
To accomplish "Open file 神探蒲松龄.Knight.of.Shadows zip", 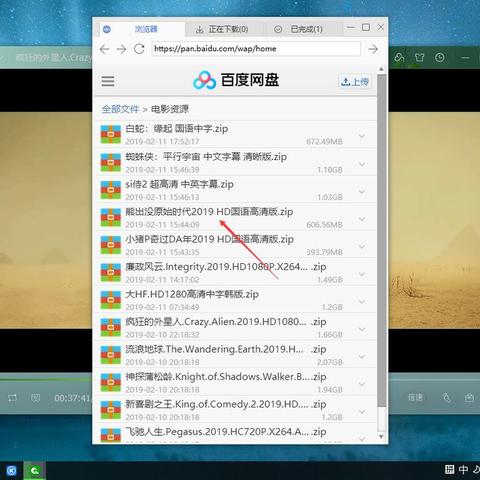I will tap(226, 377).
